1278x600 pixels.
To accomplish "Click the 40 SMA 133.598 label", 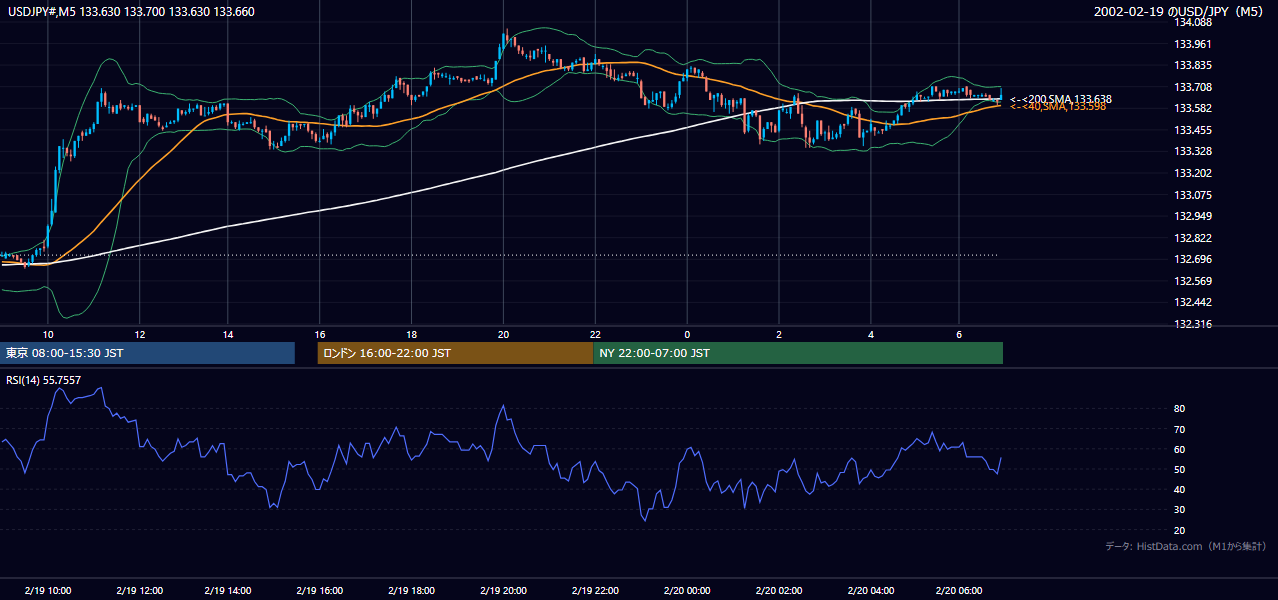I will (x=1058, y=107).
